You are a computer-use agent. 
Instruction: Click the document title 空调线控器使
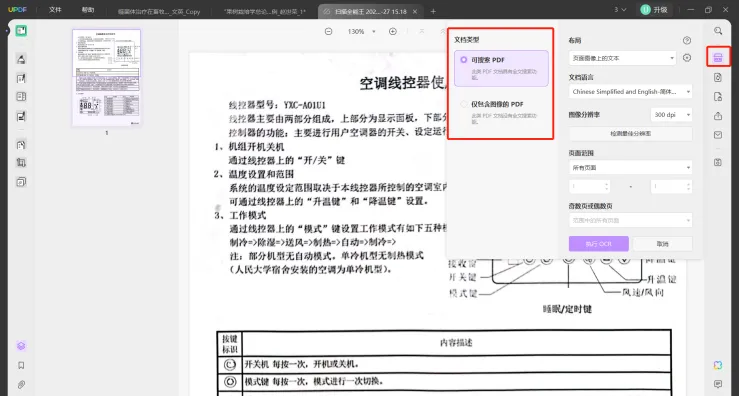403,83
